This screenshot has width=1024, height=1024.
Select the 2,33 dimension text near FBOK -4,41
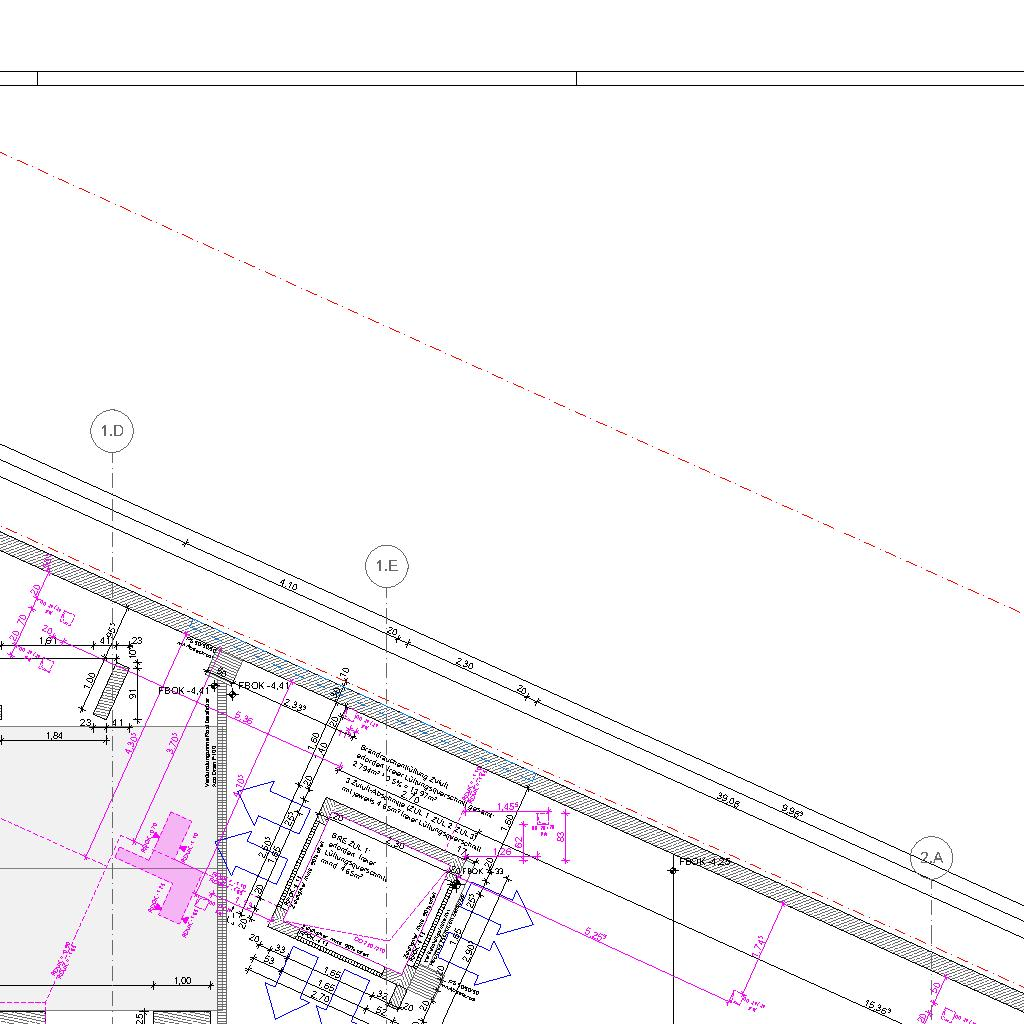(x=295, y=705)
